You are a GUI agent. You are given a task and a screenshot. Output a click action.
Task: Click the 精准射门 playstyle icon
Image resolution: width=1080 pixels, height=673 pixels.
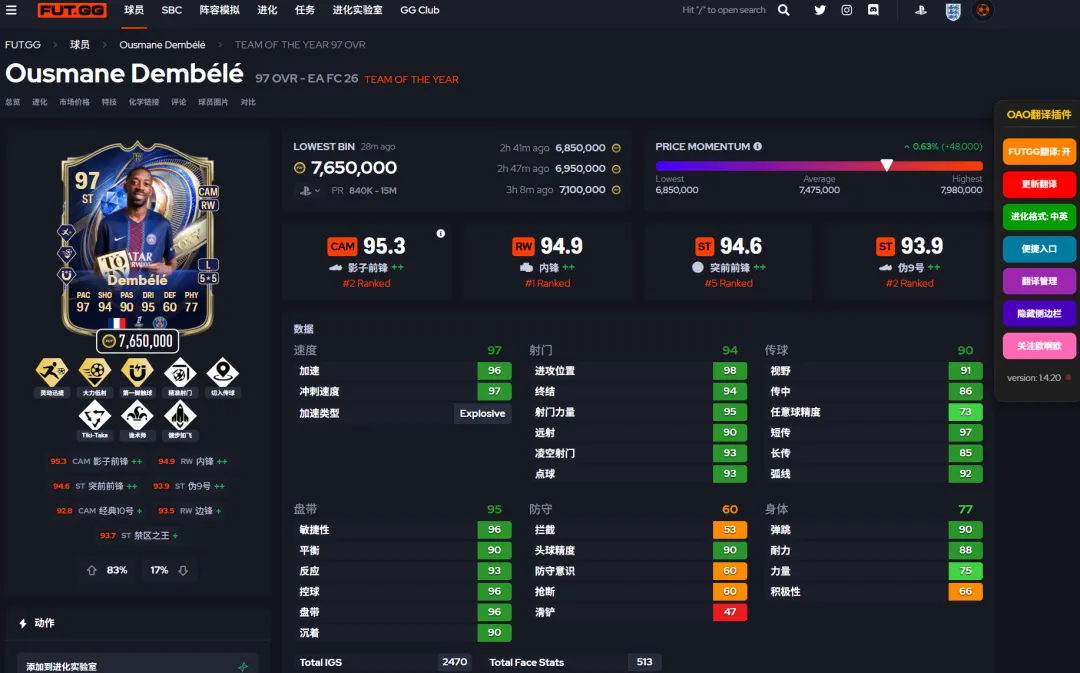pyautogui.click(x=180, y=373)
